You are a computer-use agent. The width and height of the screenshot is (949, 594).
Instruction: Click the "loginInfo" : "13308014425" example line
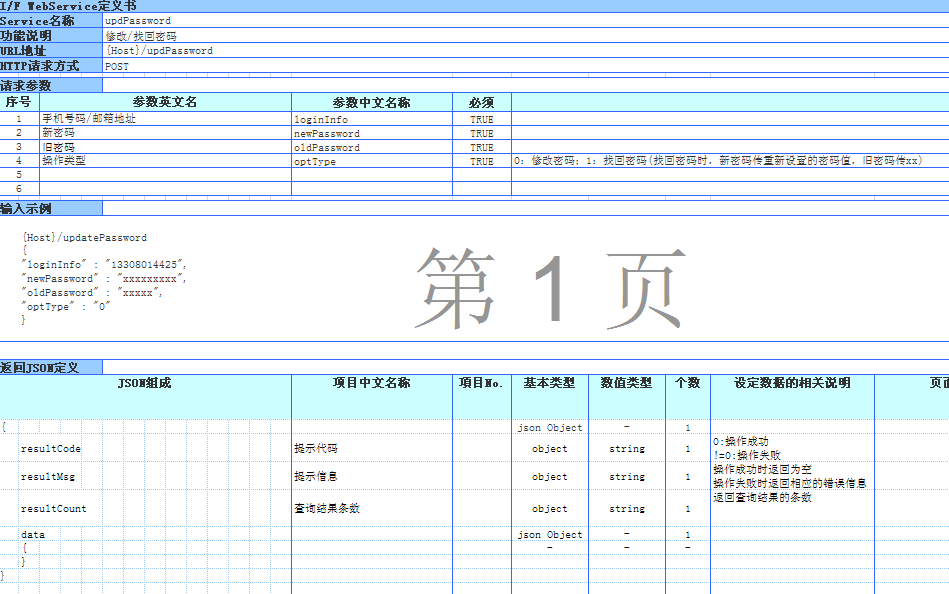point(104,265)
